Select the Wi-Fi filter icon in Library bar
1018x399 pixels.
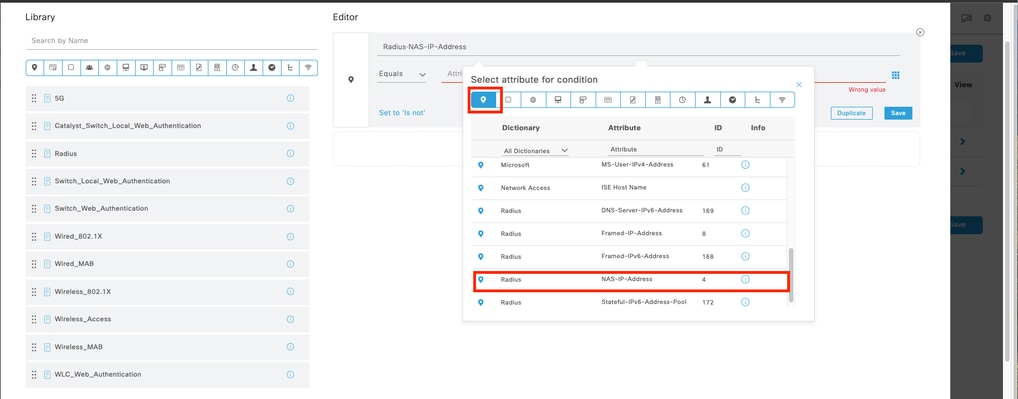pos(308,67)
